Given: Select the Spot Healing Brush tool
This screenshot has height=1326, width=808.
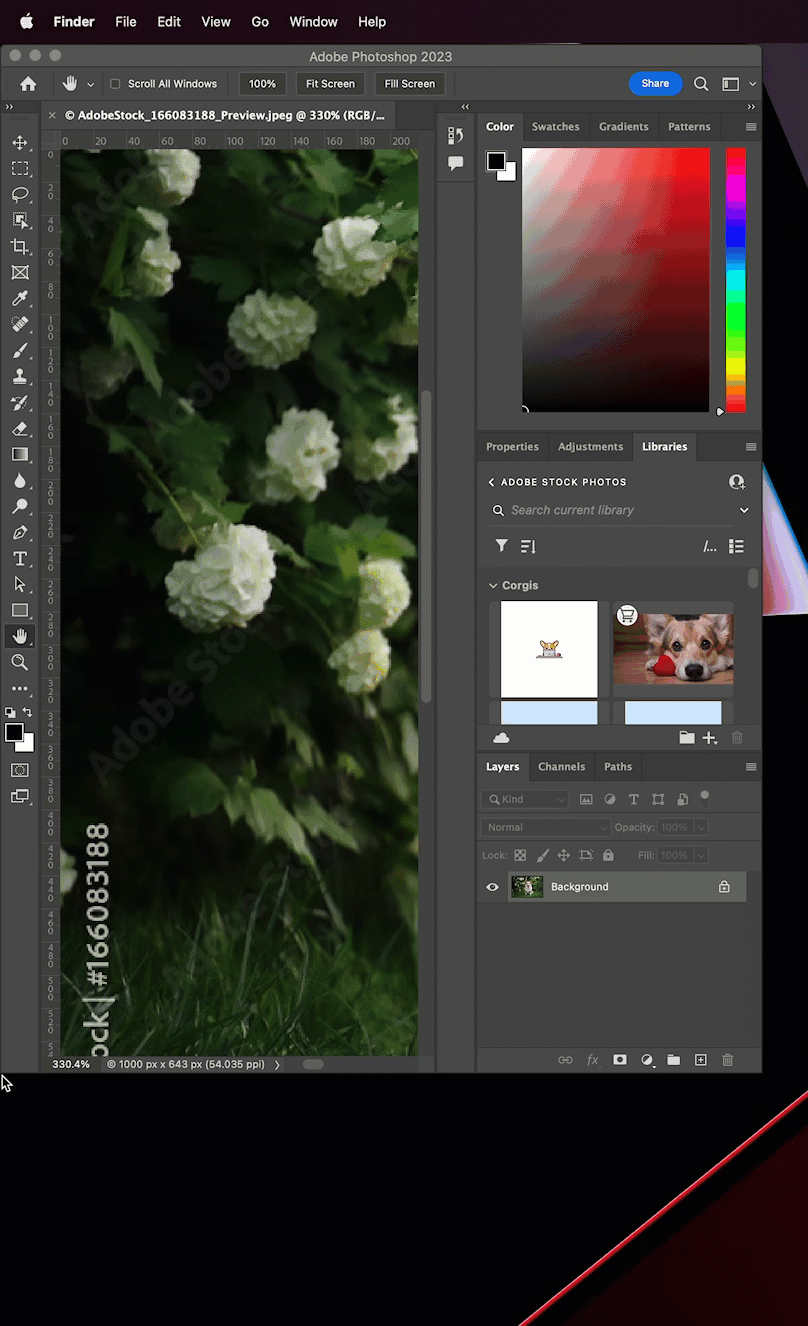Looking at the screenshot, I should pos(20,325).
